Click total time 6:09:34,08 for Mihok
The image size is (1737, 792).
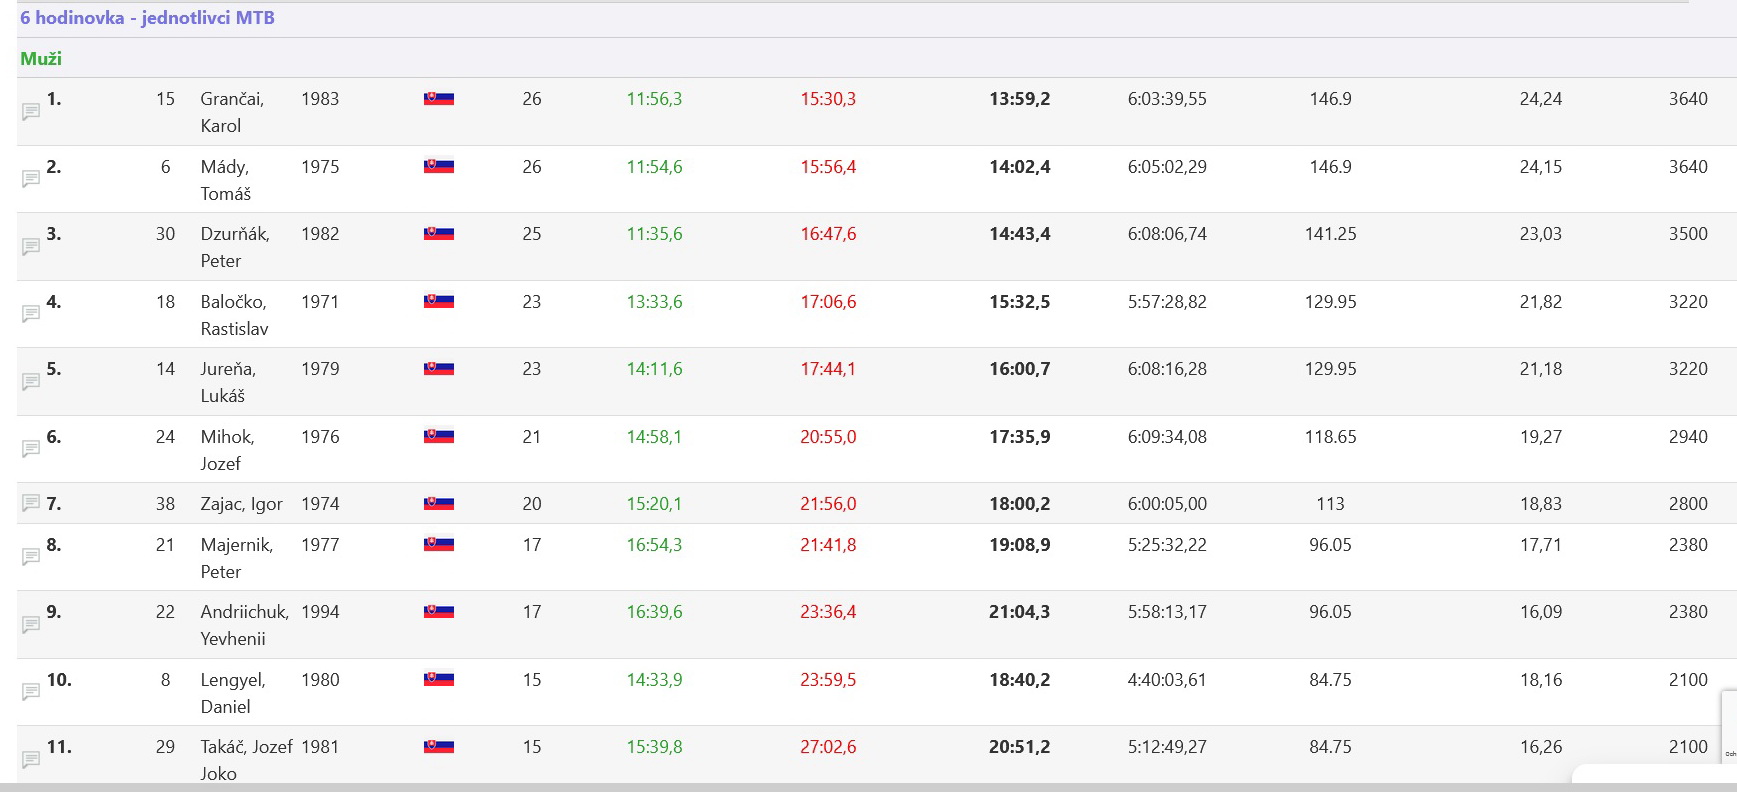click(x=1166, y=437)
